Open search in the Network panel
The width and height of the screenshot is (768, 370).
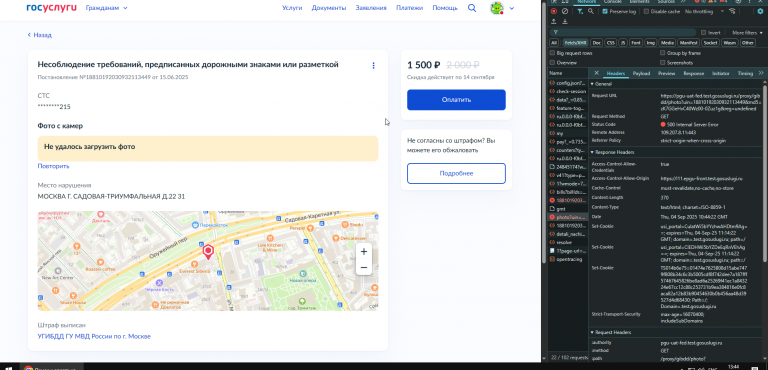[x=591, y=11]
